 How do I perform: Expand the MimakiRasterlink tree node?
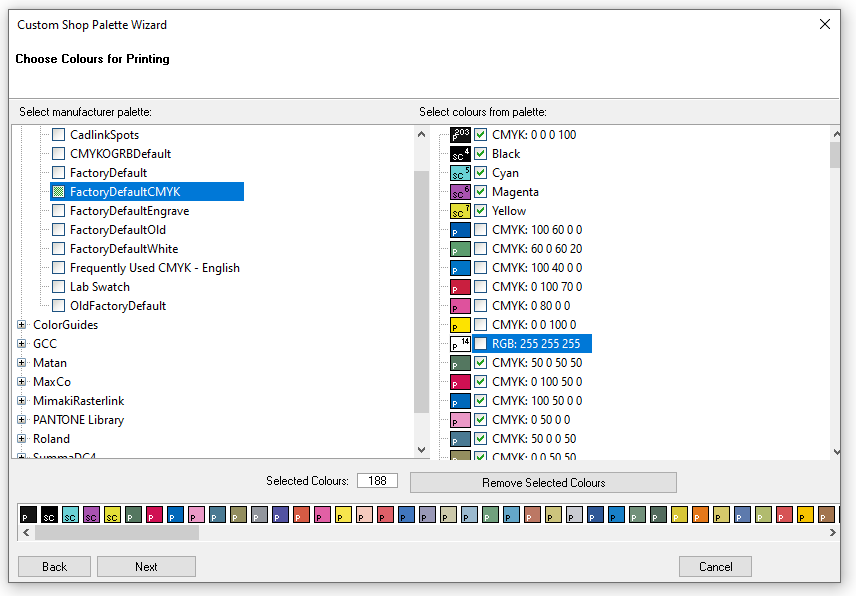[21, 401]
